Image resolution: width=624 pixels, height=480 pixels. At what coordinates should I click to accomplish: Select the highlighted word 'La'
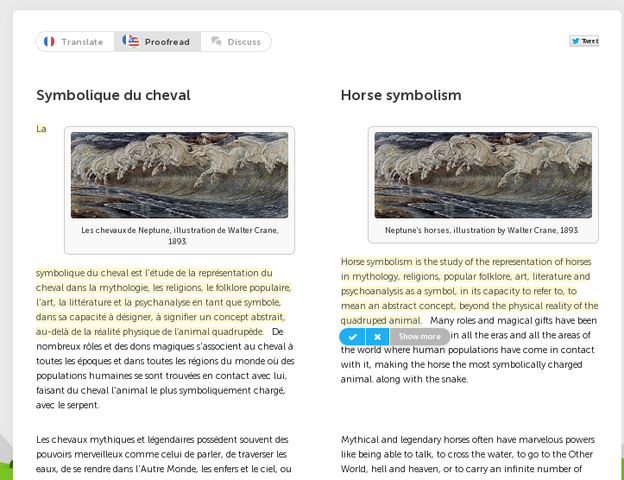pyautogui.click(x=41, y=129)
